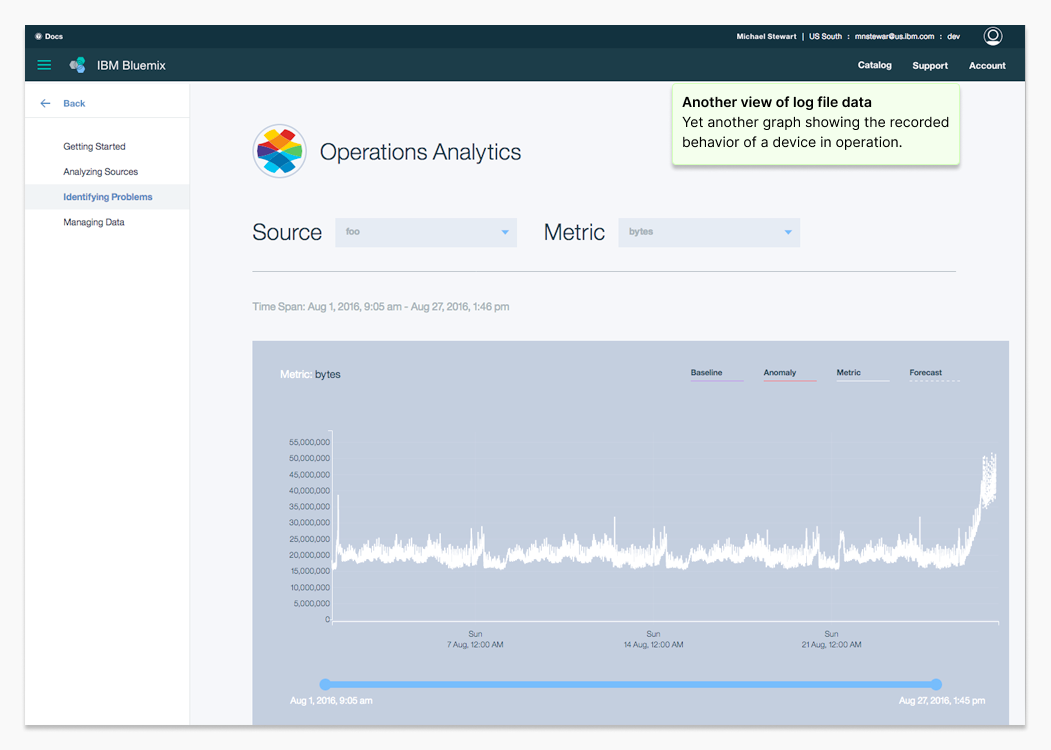Click the left time range slider handle
Image resolution: width=1051 pixels, height=750 pixels.
point(325,684)
